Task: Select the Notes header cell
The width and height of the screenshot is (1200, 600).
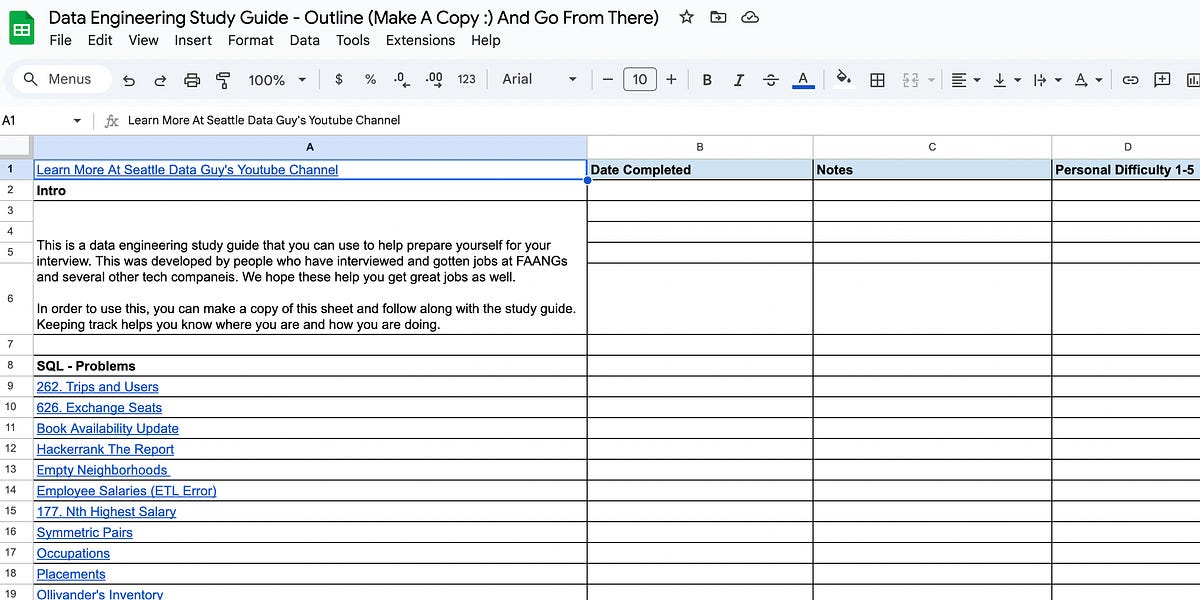Action: [x=932, y=170]
